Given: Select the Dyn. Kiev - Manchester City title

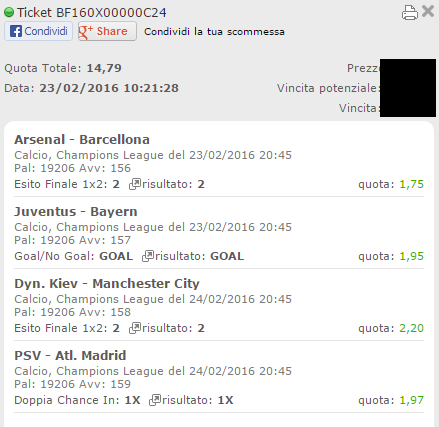Looking at the screenshot, I should 107,284.
